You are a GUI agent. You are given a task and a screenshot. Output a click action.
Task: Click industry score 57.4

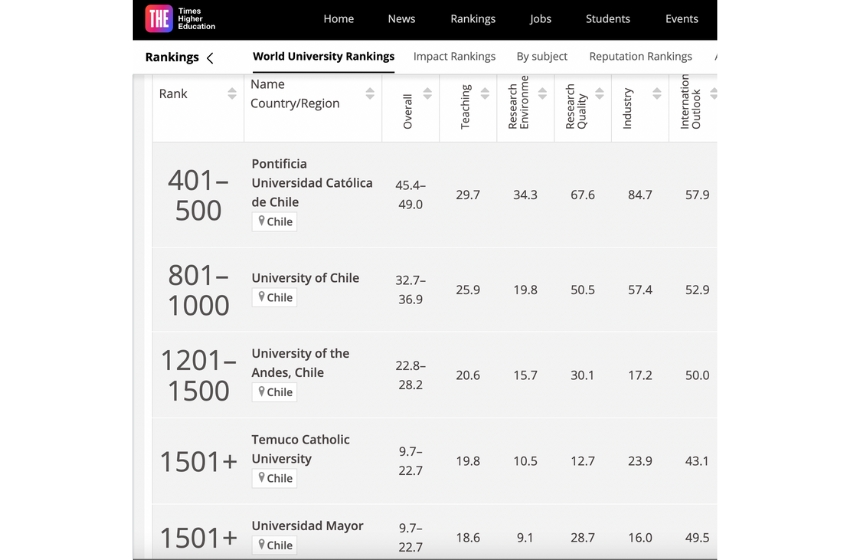click(640, 290)
